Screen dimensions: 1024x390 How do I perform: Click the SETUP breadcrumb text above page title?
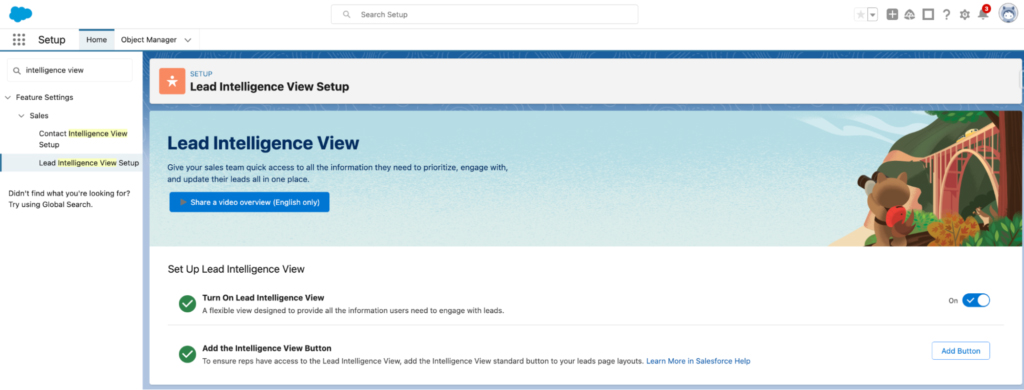click(x=201, y=74)
